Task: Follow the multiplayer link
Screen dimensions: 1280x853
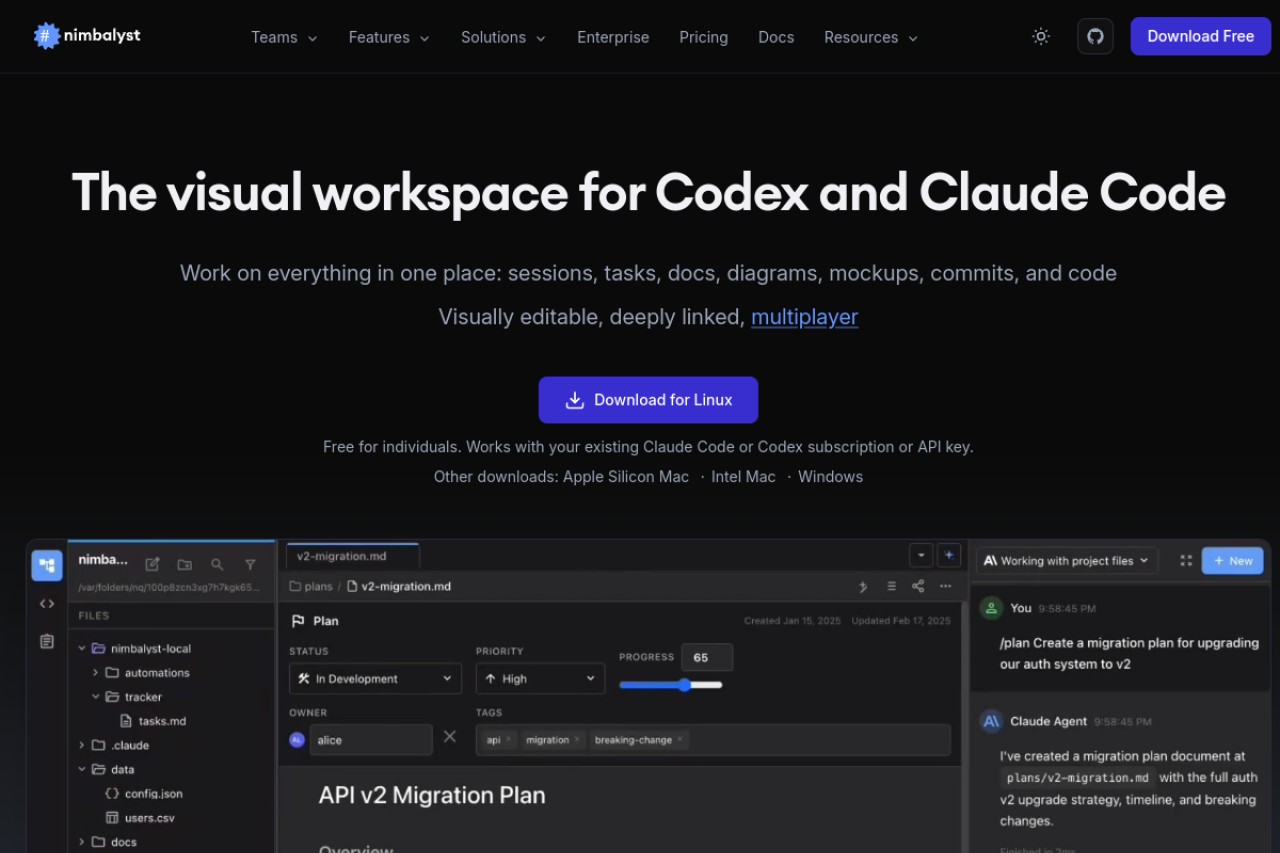Action: pyautogui.click(x=804, y=317)
